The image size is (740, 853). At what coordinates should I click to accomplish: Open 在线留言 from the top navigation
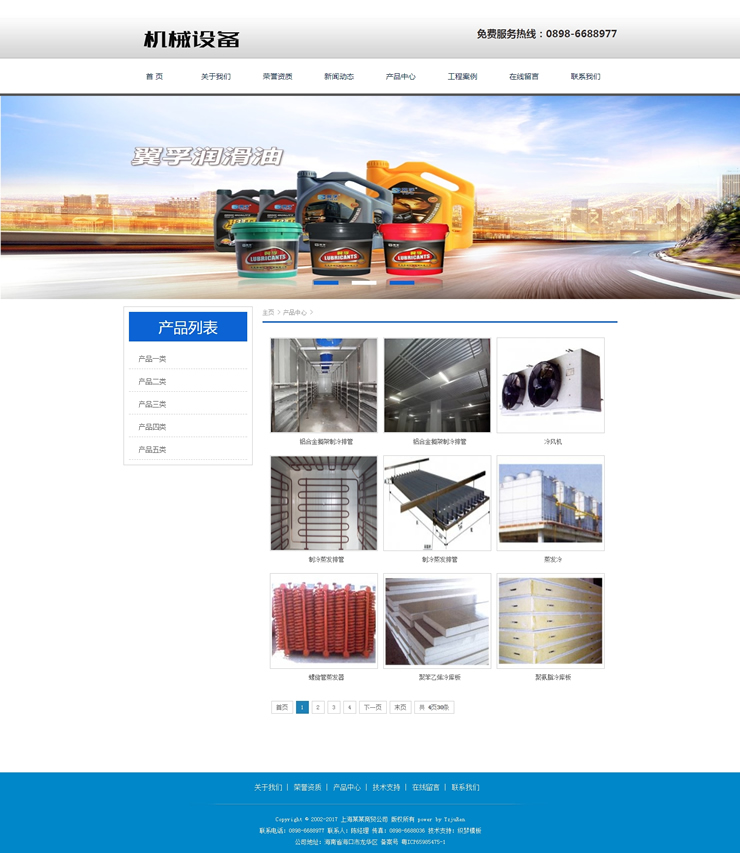pos(523,76)
